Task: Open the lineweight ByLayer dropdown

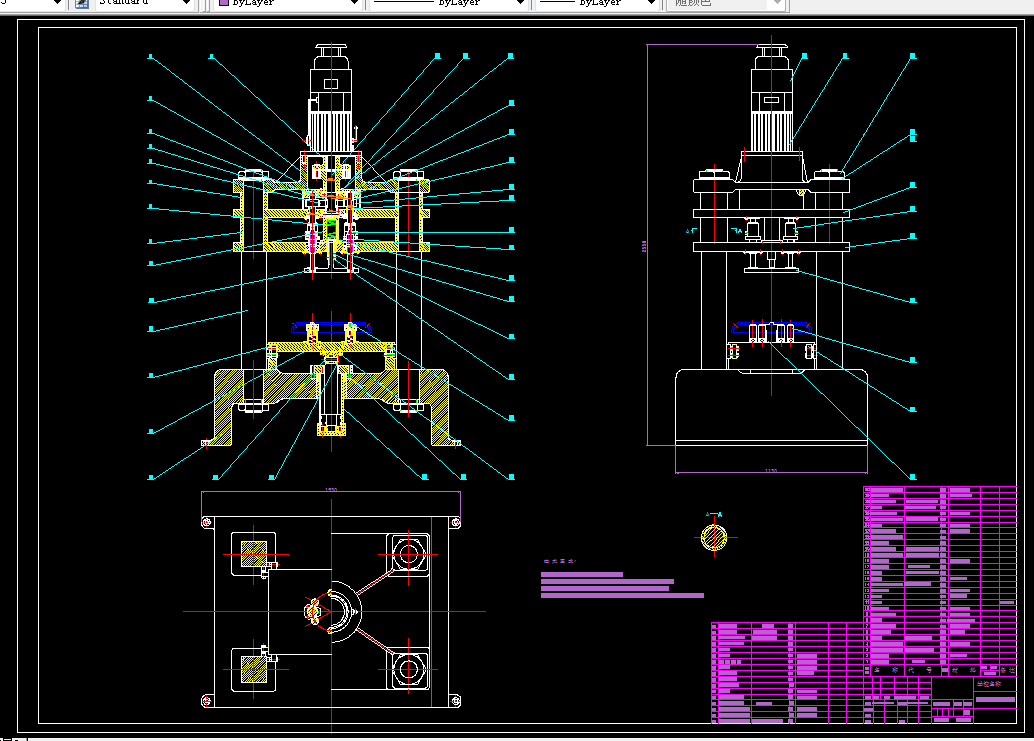Action: point(597,3)
